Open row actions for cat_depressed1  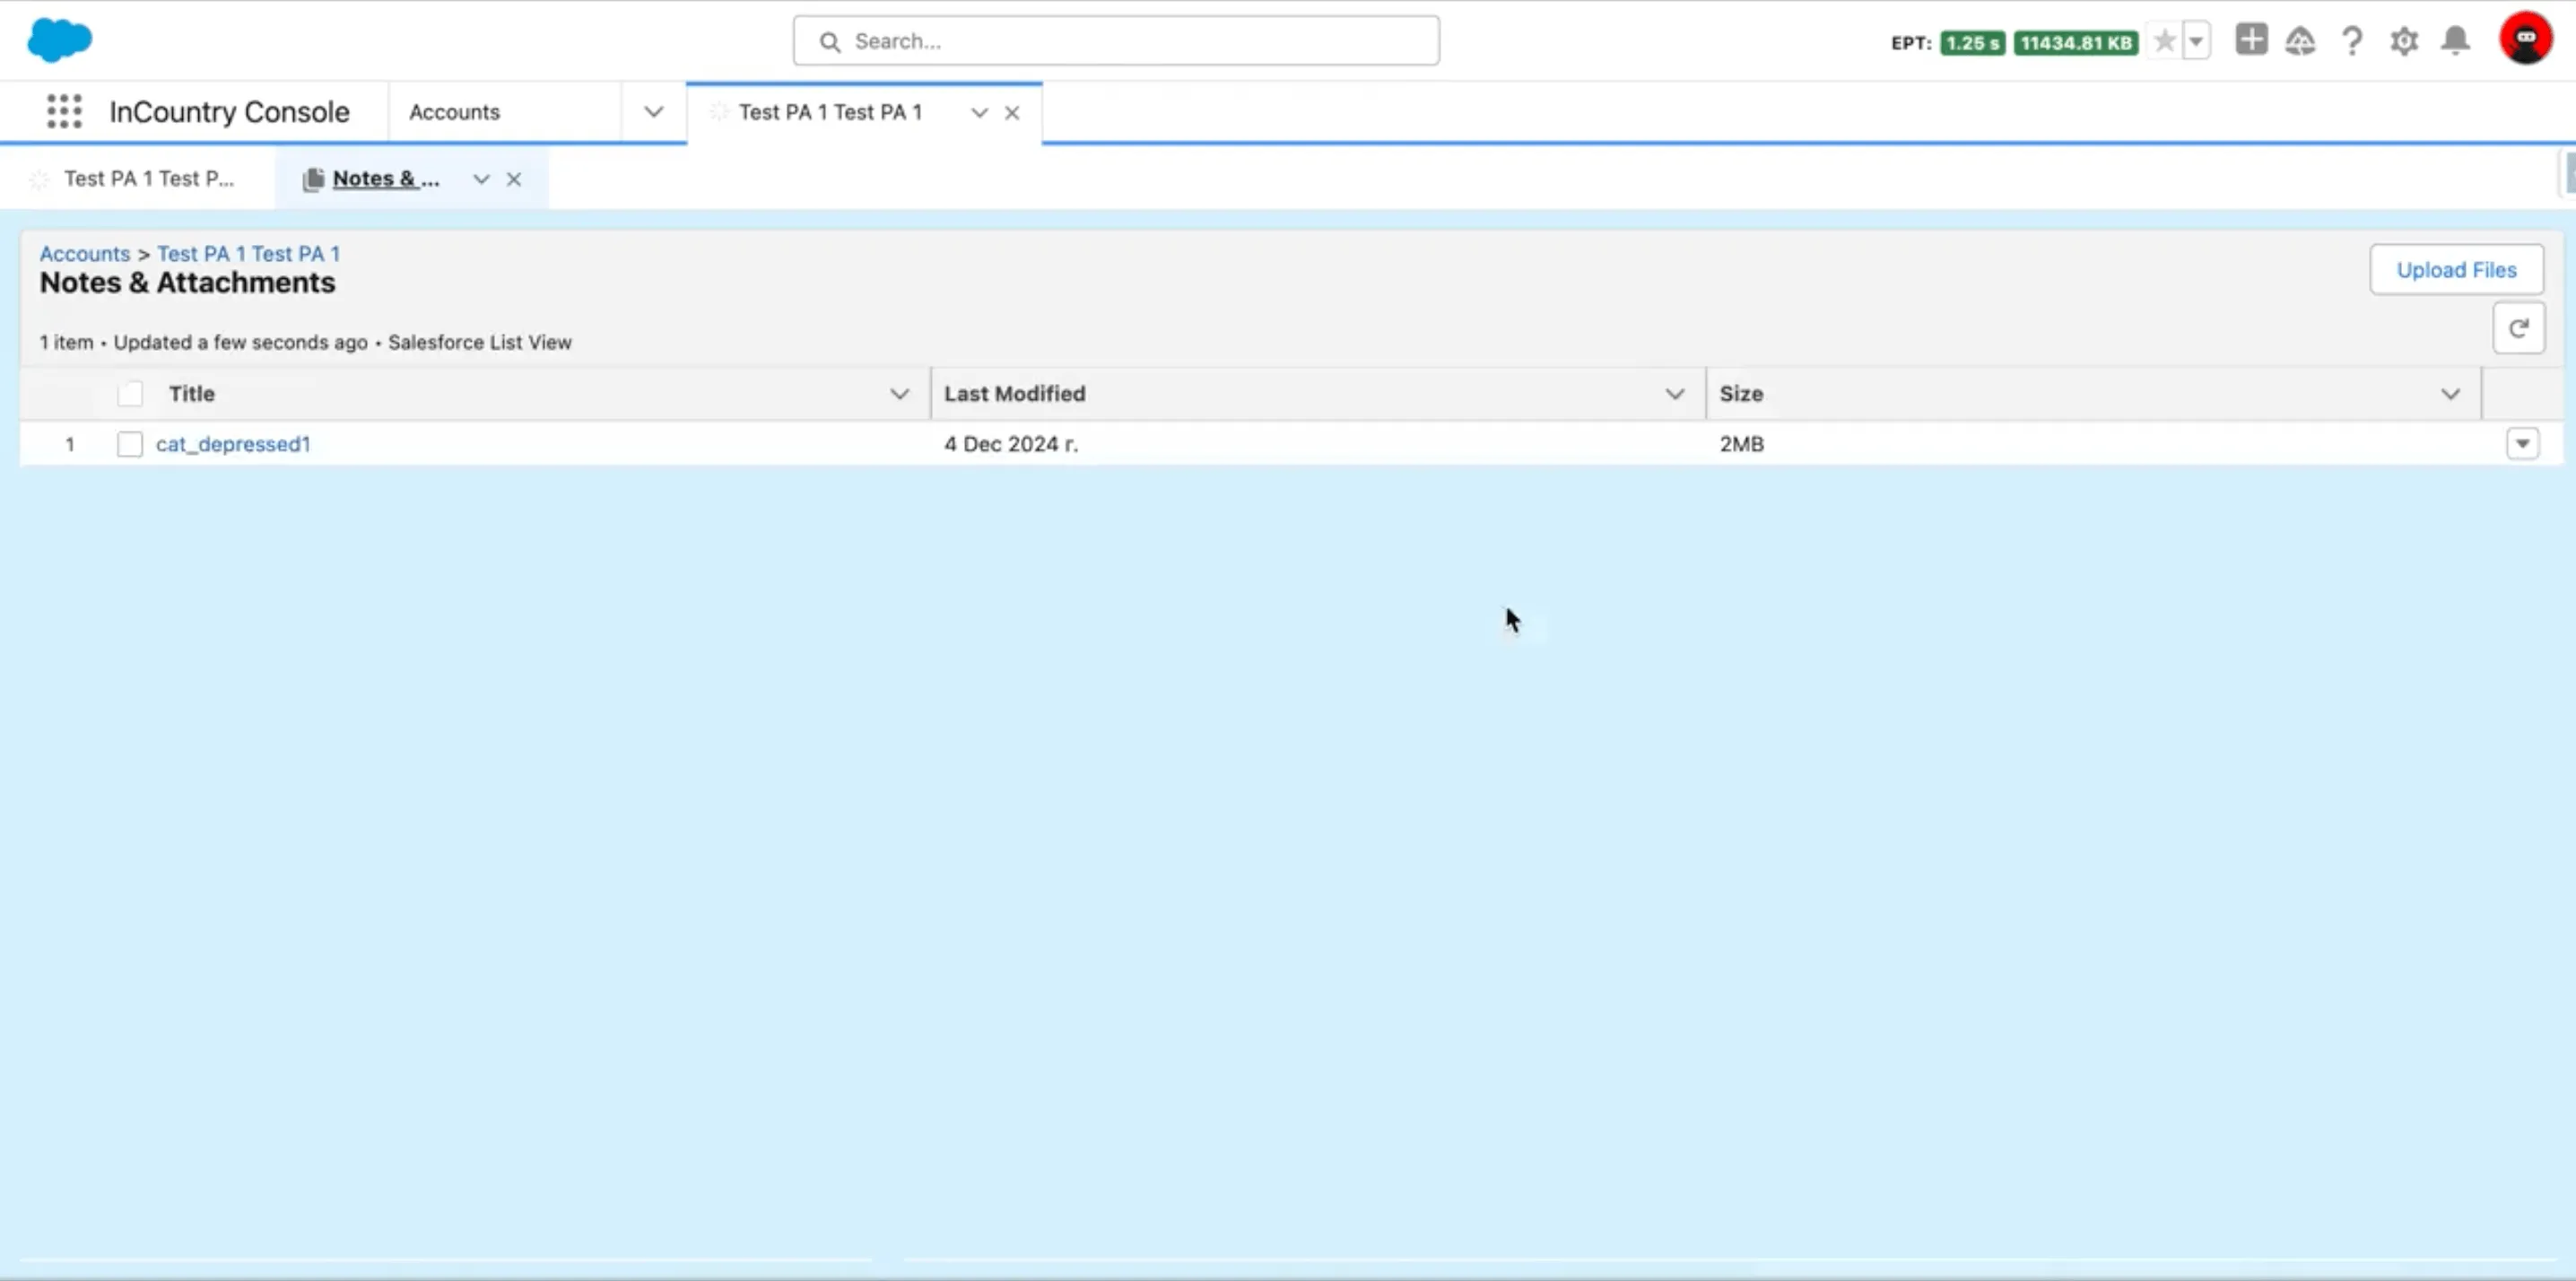click(x=2522, y=444)
